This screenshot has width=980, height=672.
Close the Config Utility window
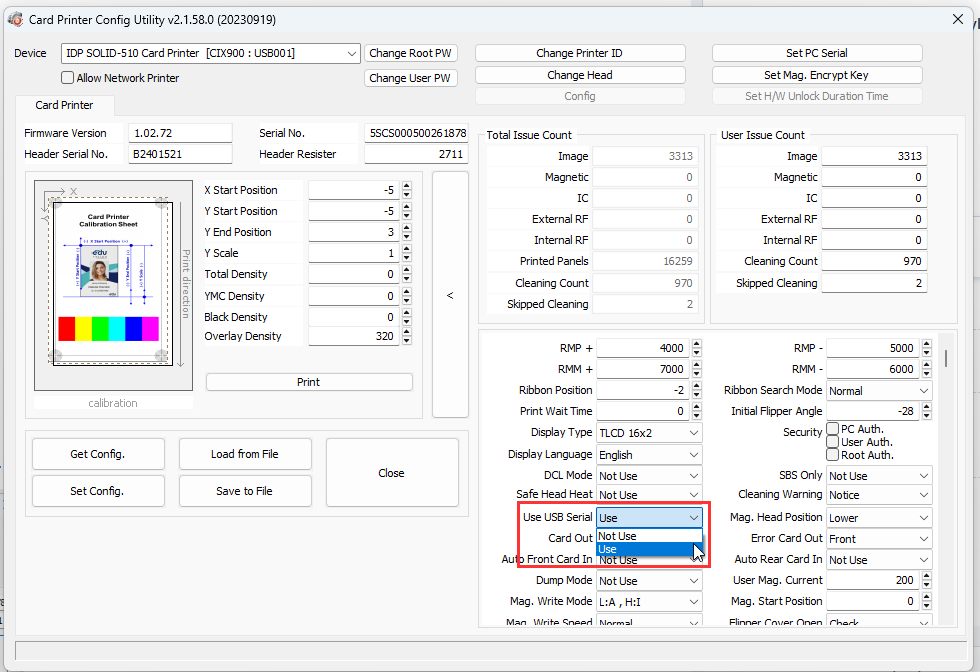pyautogui.click(x=958, y=19)
